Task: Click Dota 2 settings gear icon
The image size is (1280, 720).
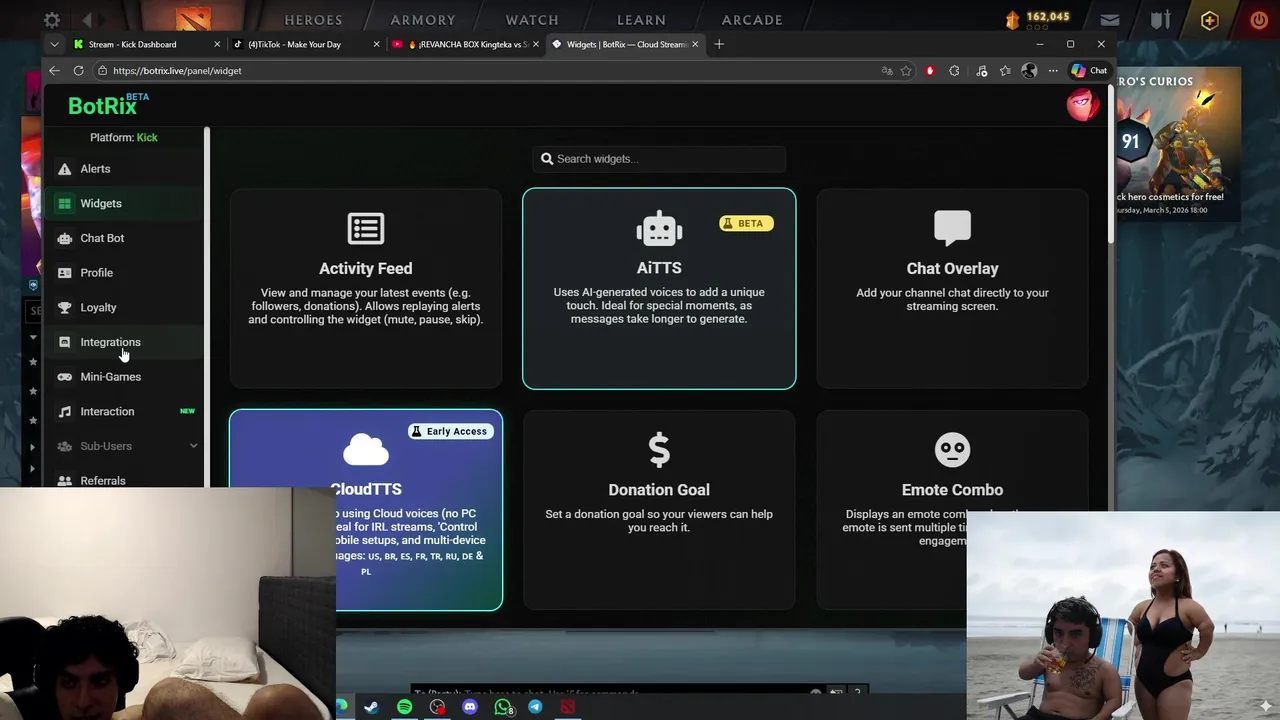Action: point(52,20)
